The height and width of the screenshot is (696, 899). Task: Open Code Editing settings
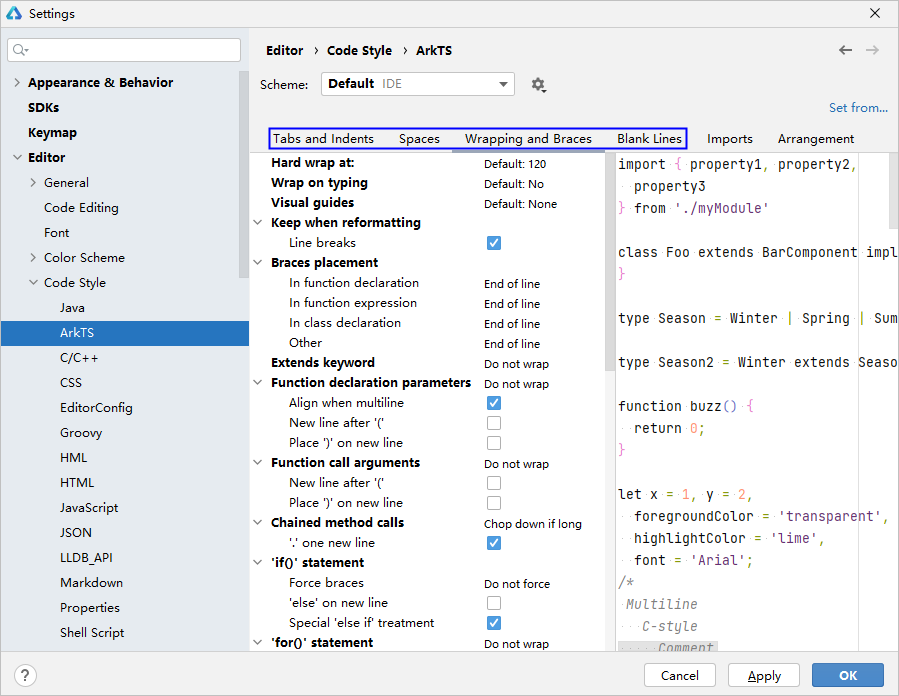click(81, 208)
